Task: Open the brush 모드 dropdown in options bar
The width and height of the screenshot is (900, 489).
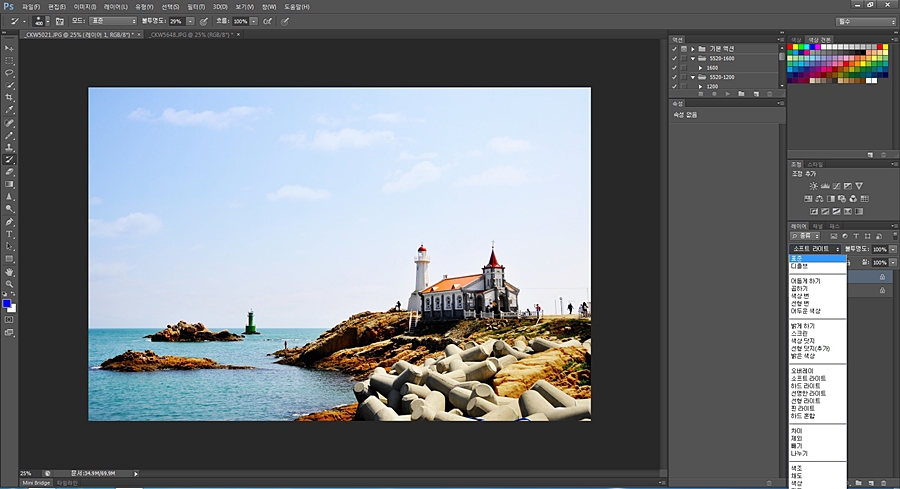Action: pos(112,20)
